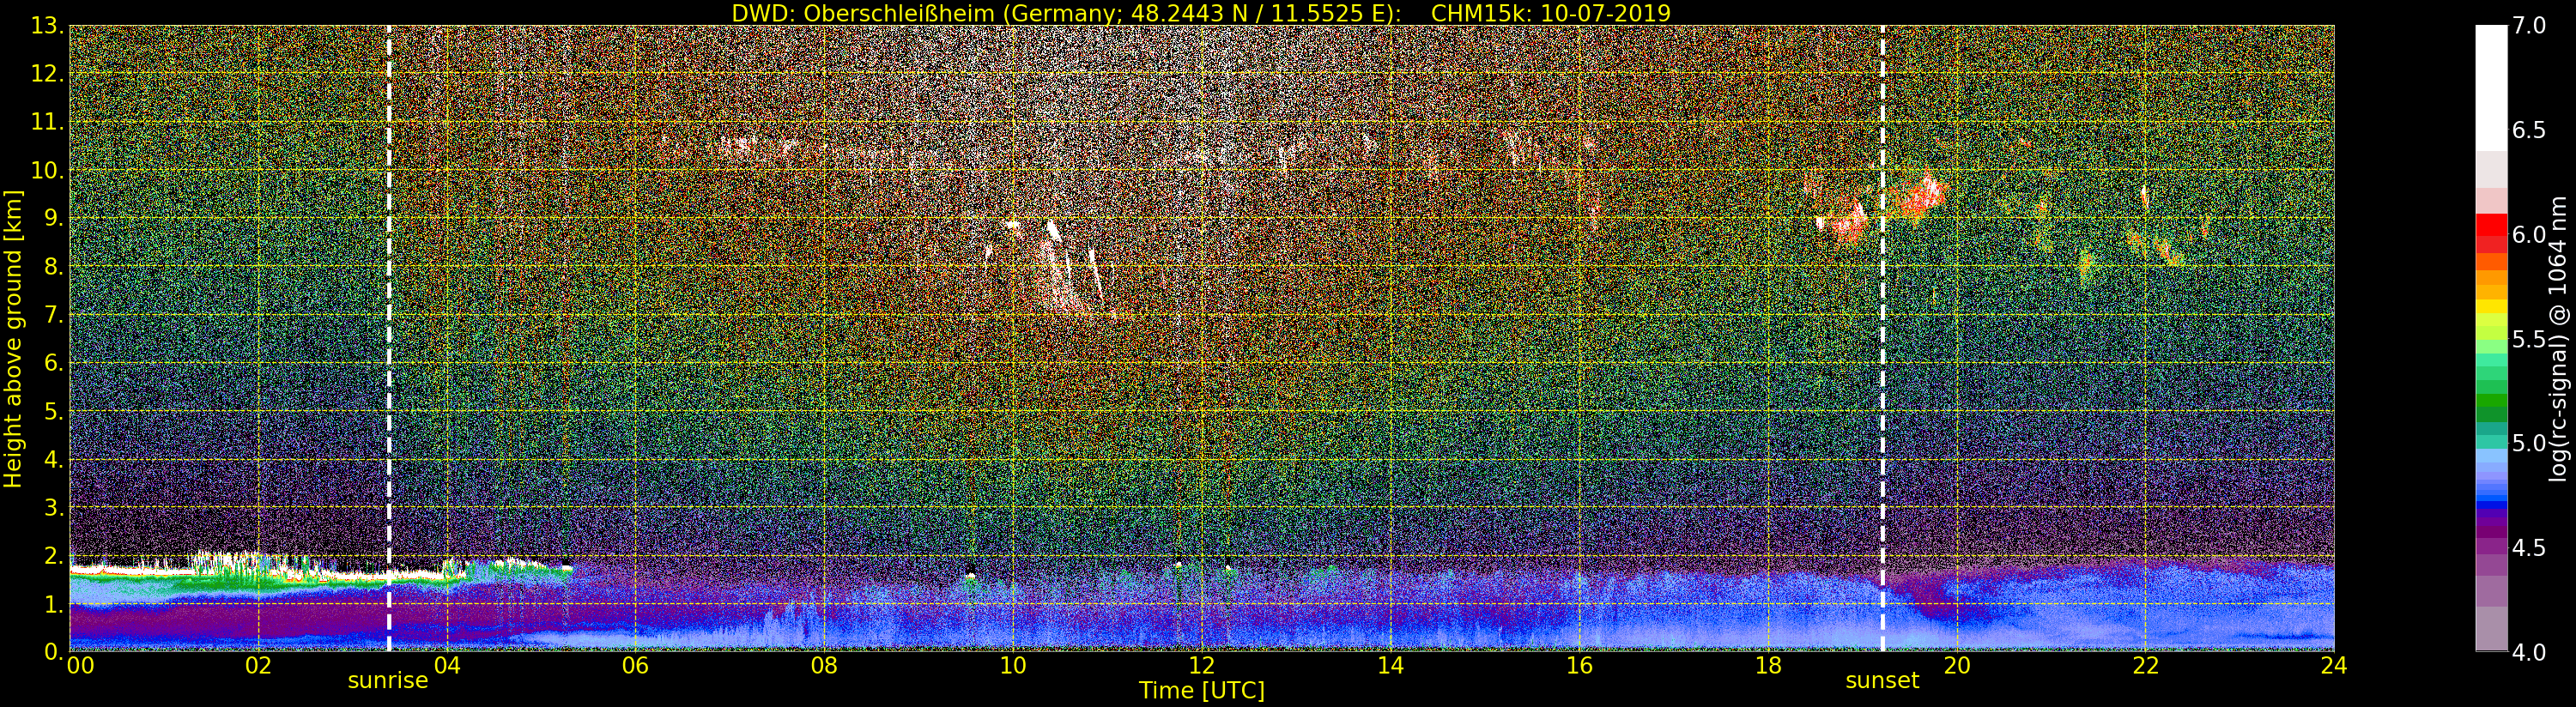Screen dimensions: 2576x707
Task: Click the height tick label '1.'
Action: click(x=53, y=603)
